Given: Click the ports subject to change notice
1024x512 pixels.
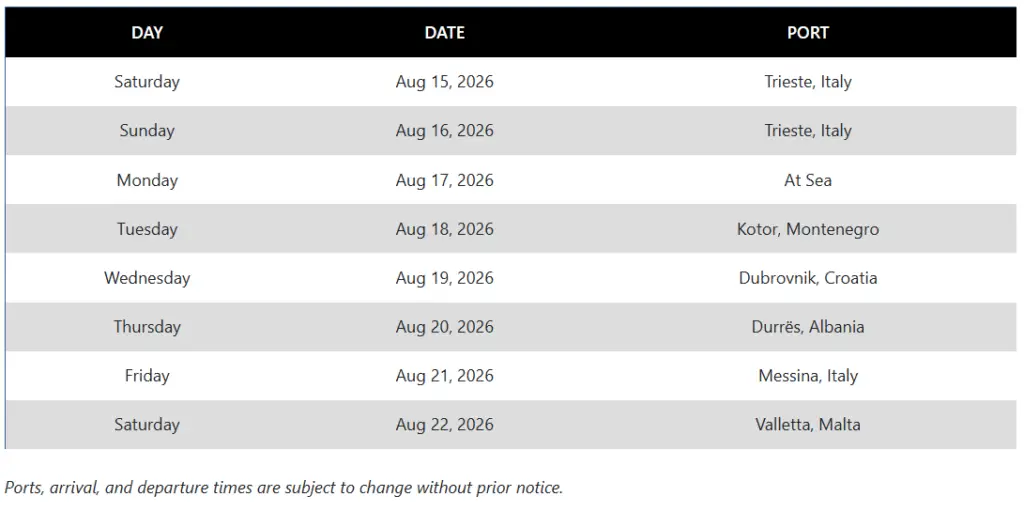Looking at the screenshot, I should tap(283, 488).
